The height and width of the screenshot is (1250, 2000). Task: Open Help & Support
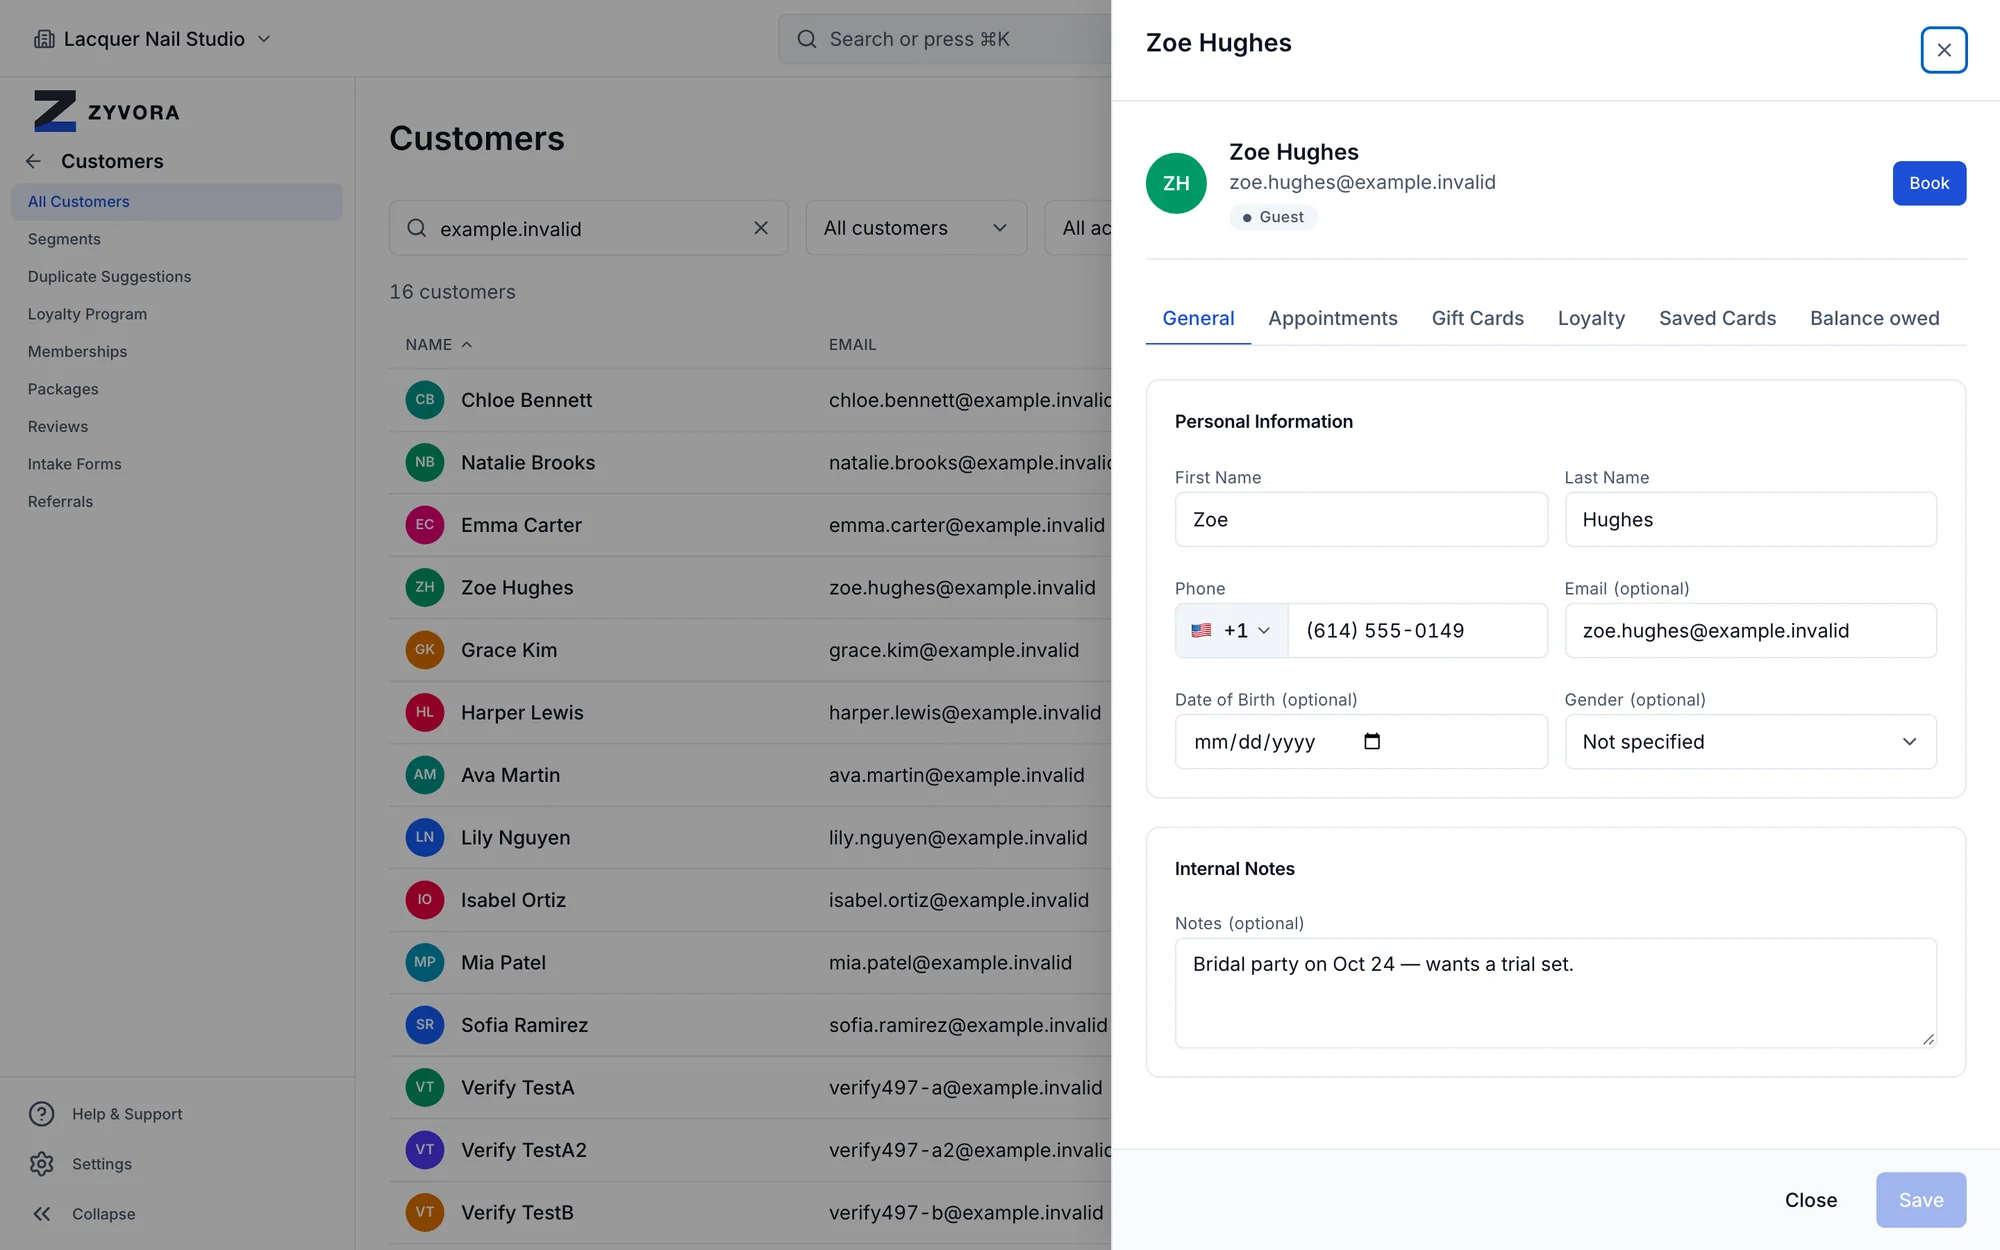pyautogui.click(x=107, y=1113)
